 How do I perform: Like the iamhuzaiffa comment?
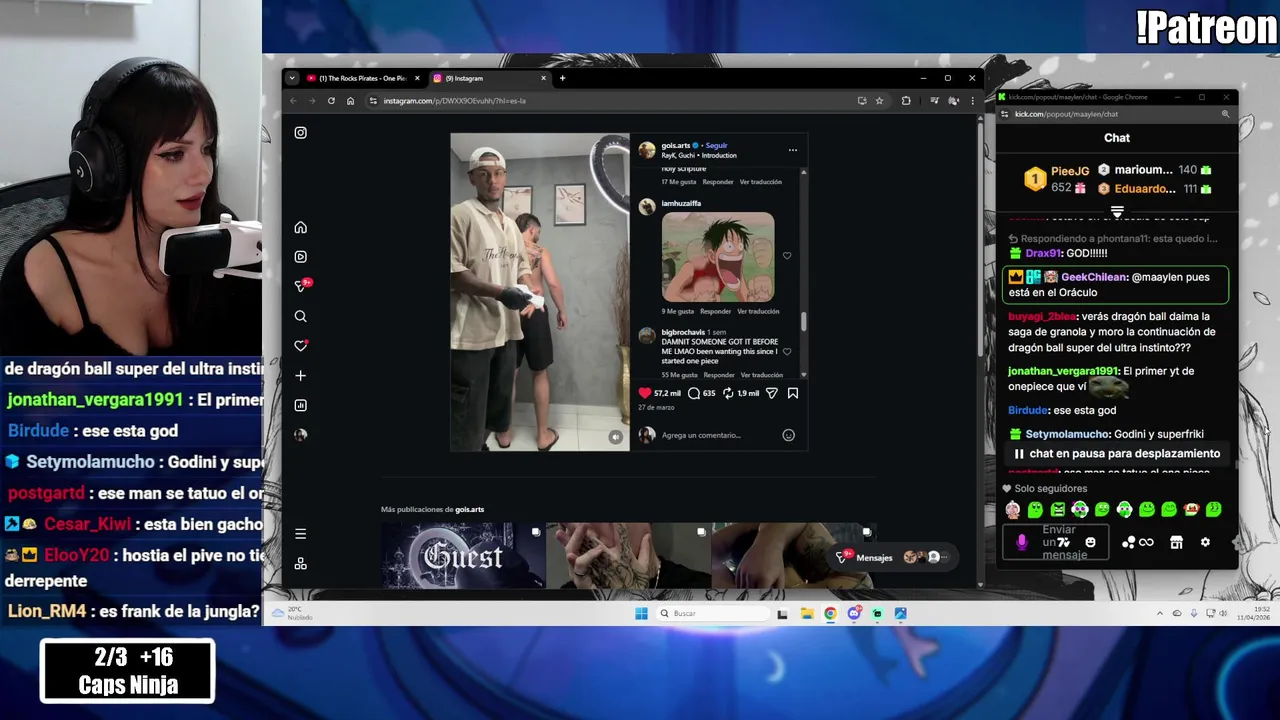tap(787, 256)
